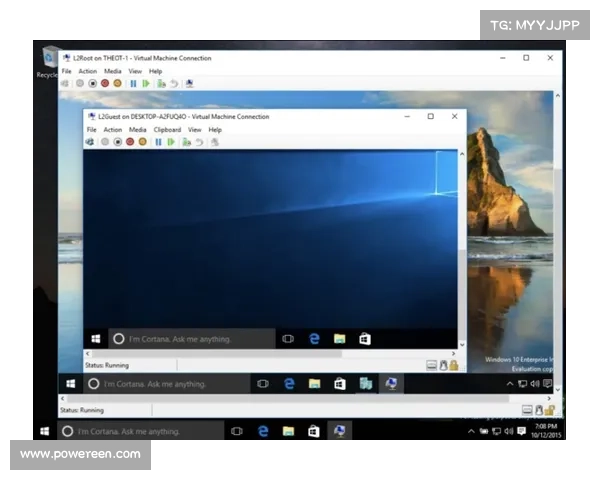Expand hidden tray icons in L2Root VM taskbar
Image resolution: width=600 pixels, height=480 pixels.
509,384
